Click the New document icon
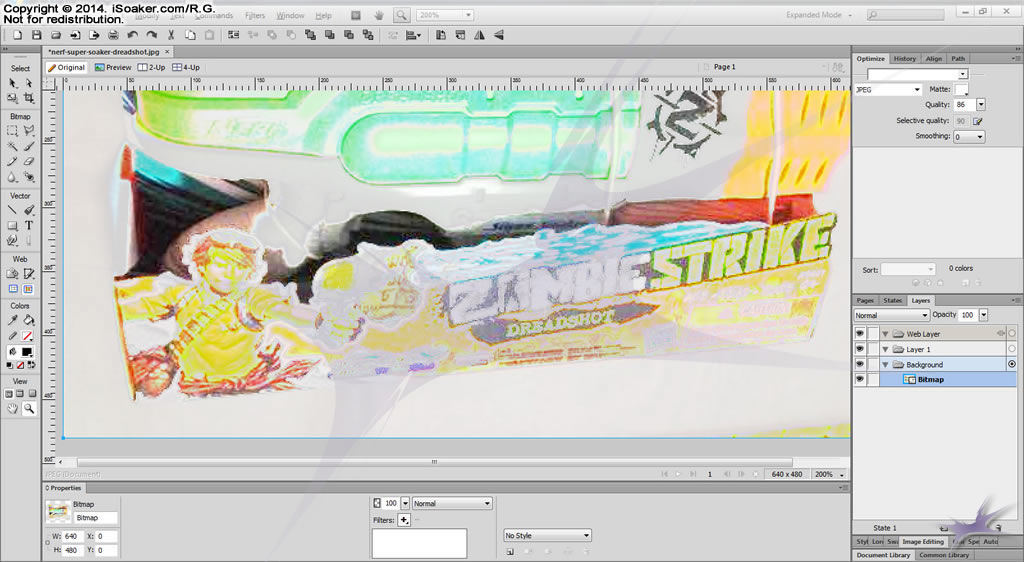This screenshot has width=1024, height=562. (18, 35)
